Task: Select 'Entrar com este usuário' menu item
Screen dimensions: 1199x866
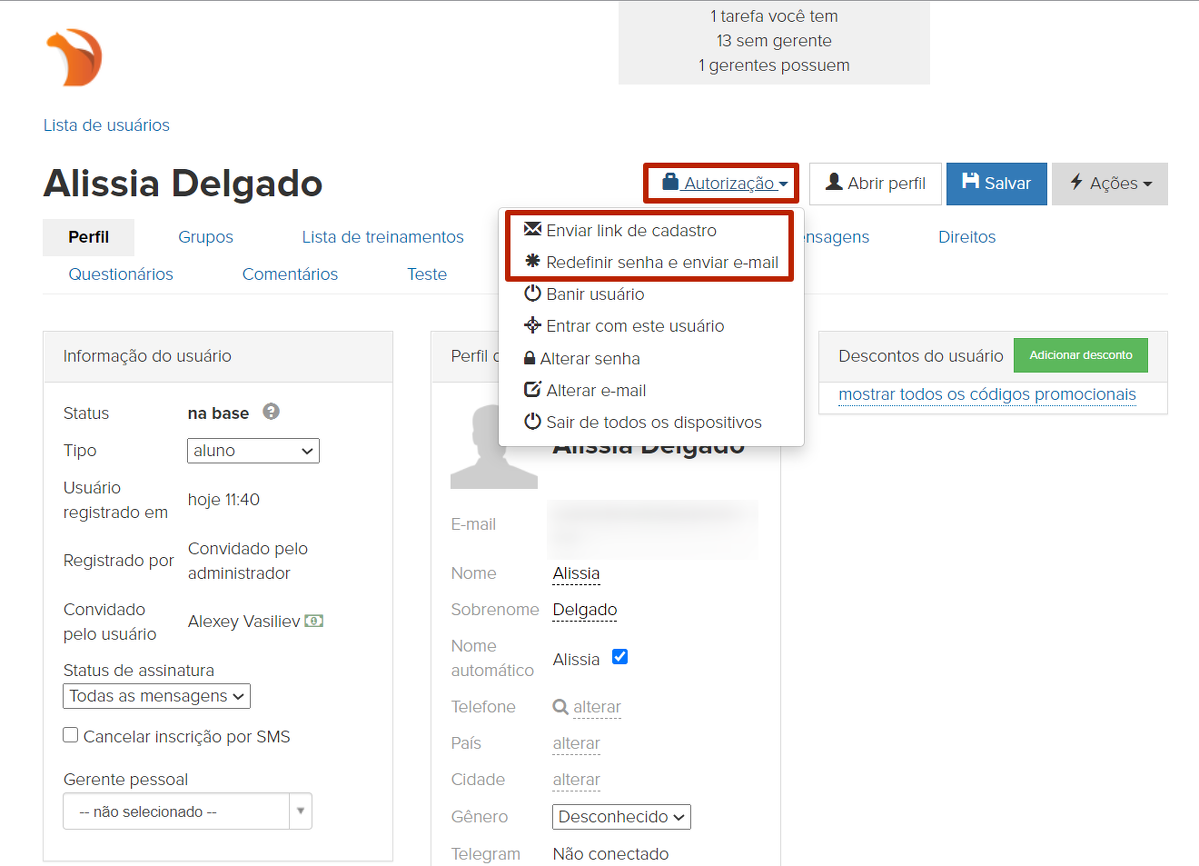Action: 634,326
